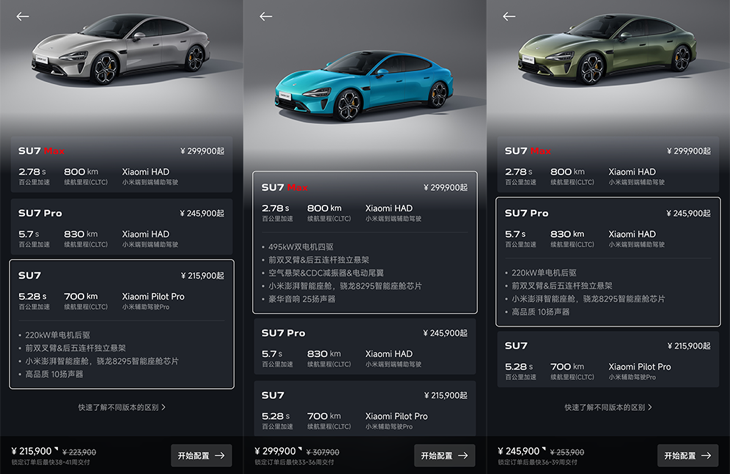Image resolution: width=730 pixels, height=474 pixels.
Task: Select the expanded SU7 card on gray car screen
Action: pos(122,324)
